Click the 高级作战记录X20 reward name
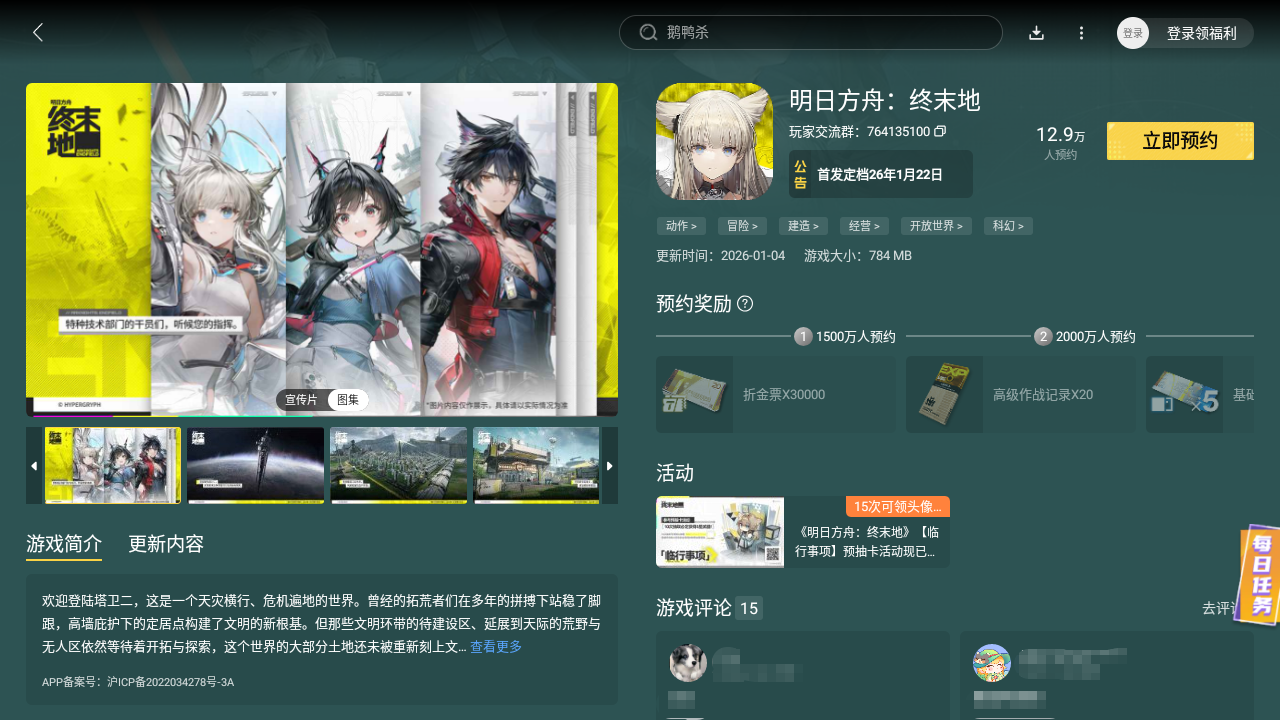Screen dimensions: 1280x720 click(x=1043, y=395)
